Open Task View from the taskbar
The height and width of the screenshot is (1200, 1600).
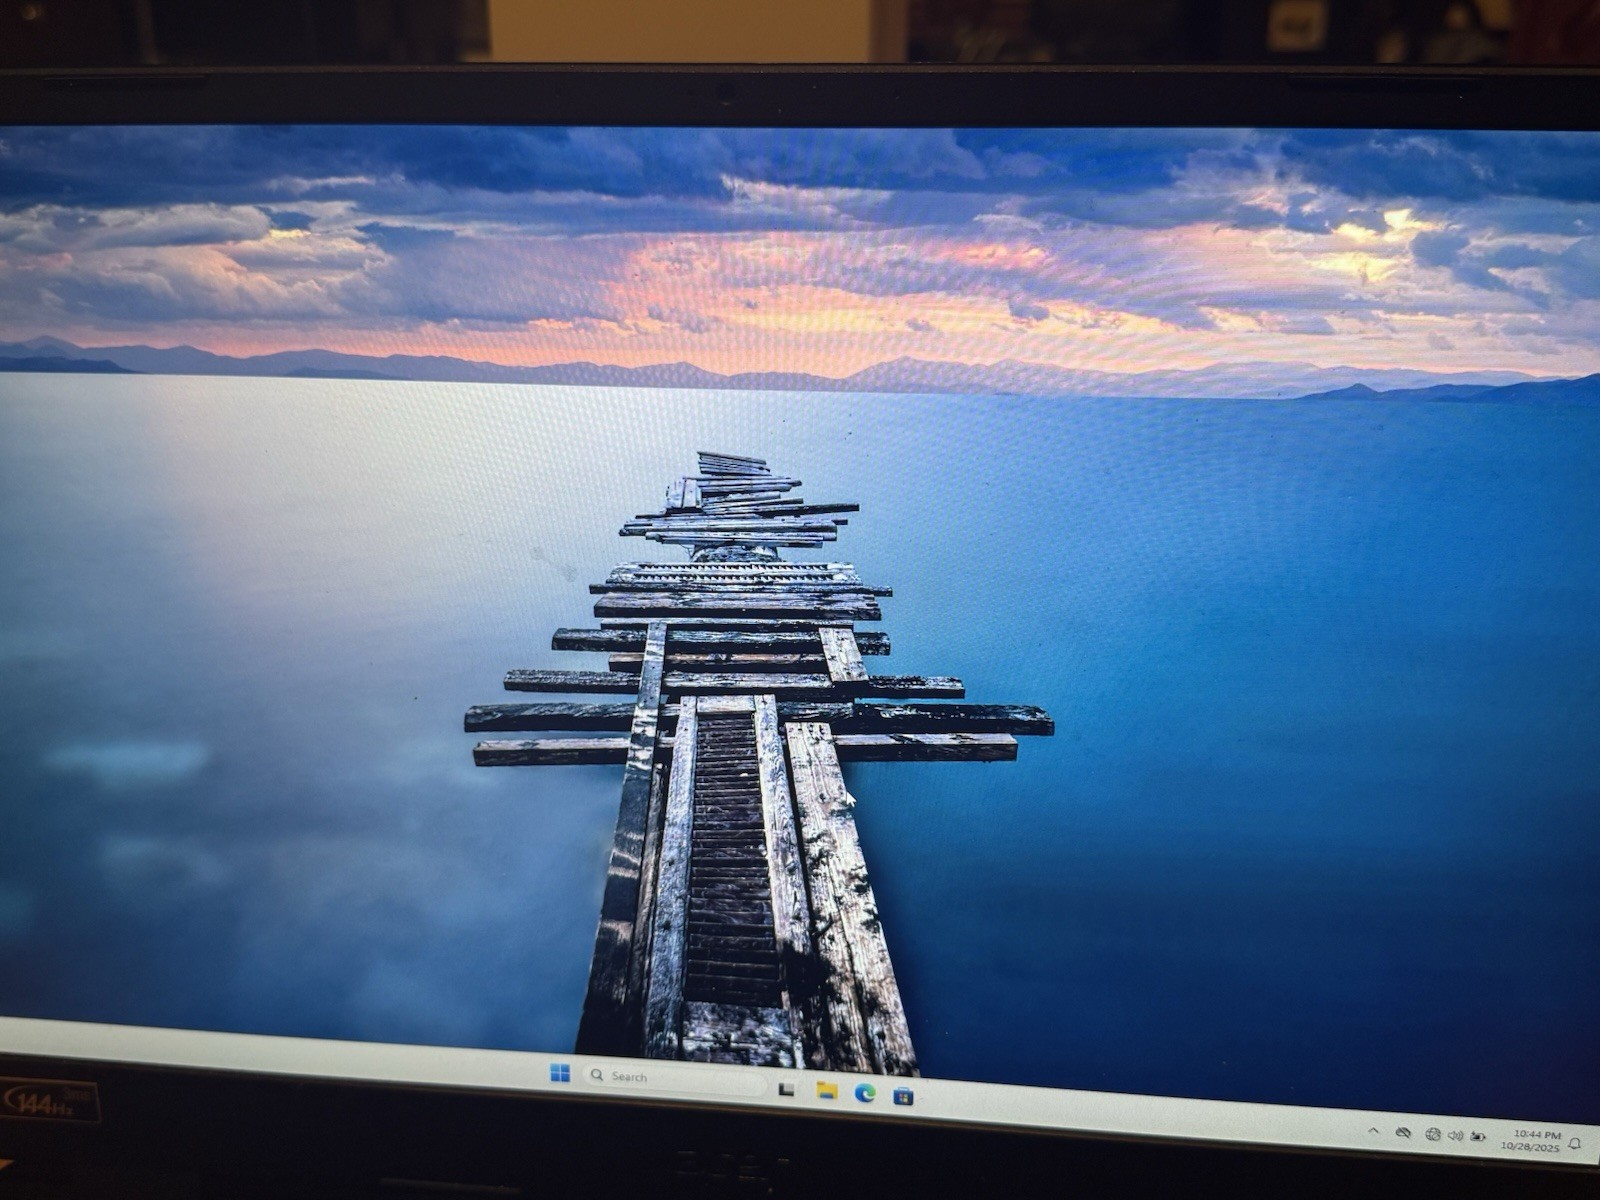pos(786,1088)
